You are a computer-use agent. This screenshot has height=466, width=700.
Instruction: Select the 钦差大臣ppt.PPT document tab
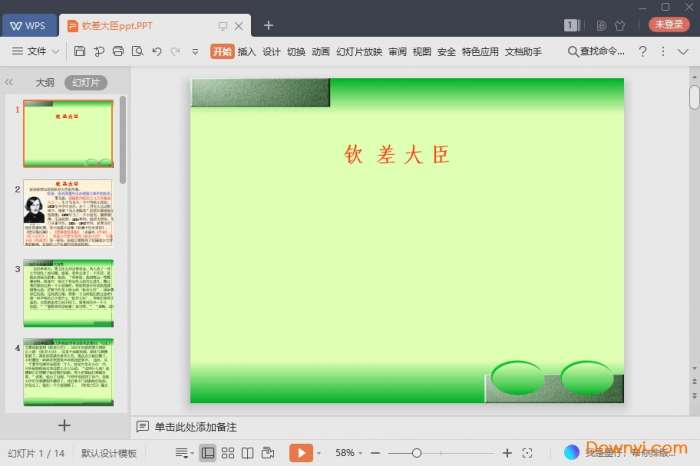117,26
